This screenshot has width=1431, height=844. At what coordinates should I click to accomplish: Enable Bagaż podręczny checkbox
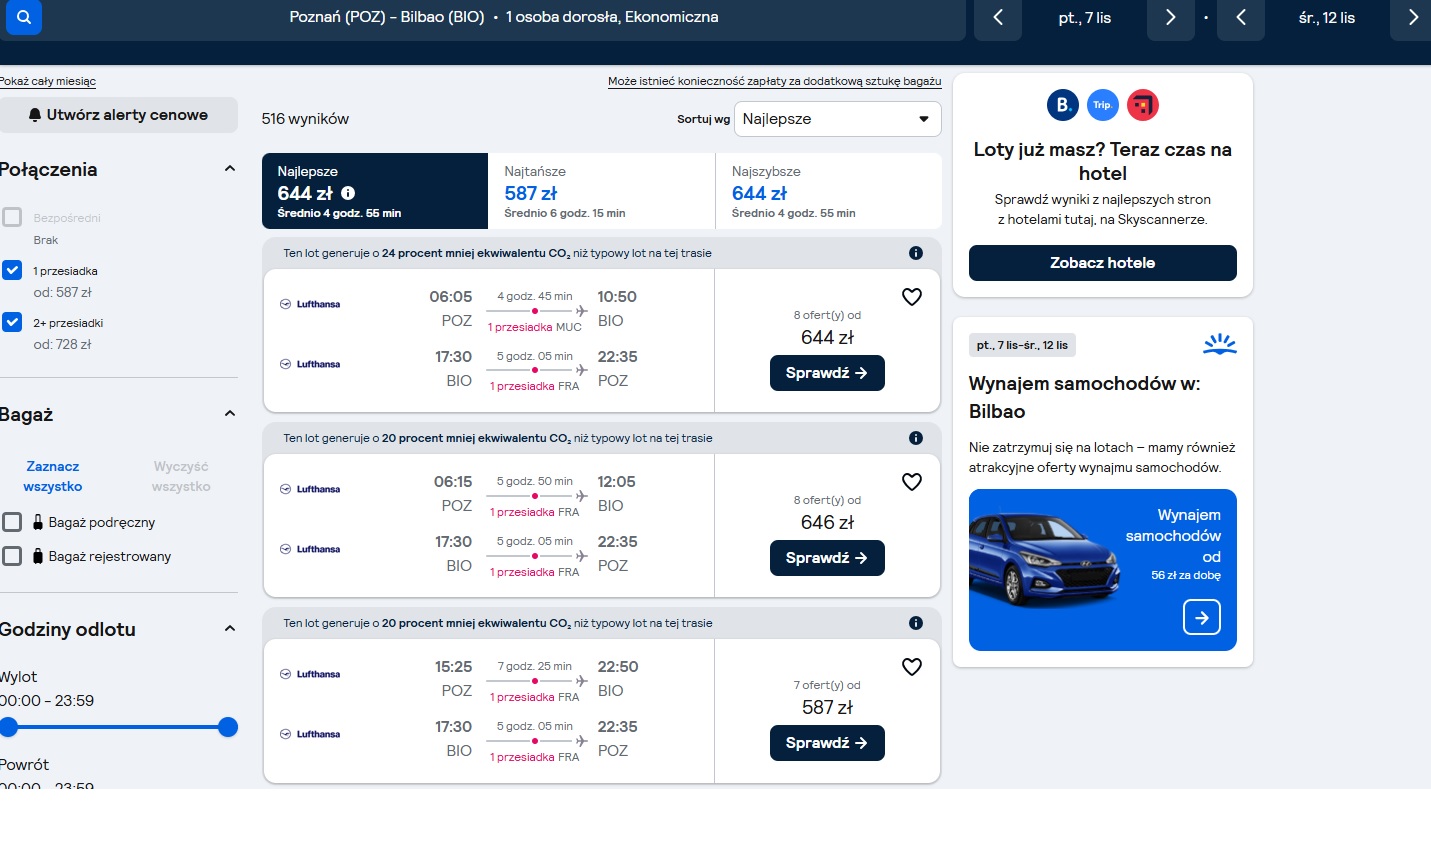[12, 522]
